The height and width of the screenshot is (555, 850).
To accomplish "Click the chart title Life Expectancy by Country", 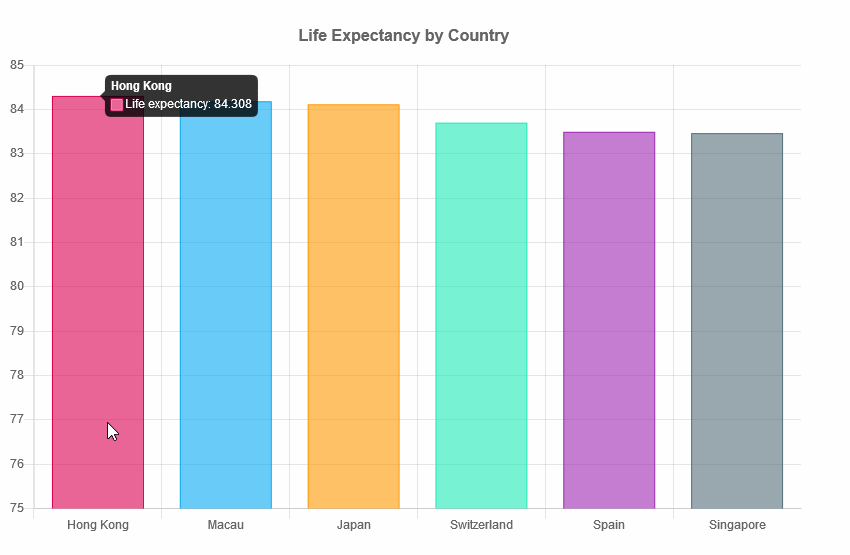I will [x=403, y=36].
